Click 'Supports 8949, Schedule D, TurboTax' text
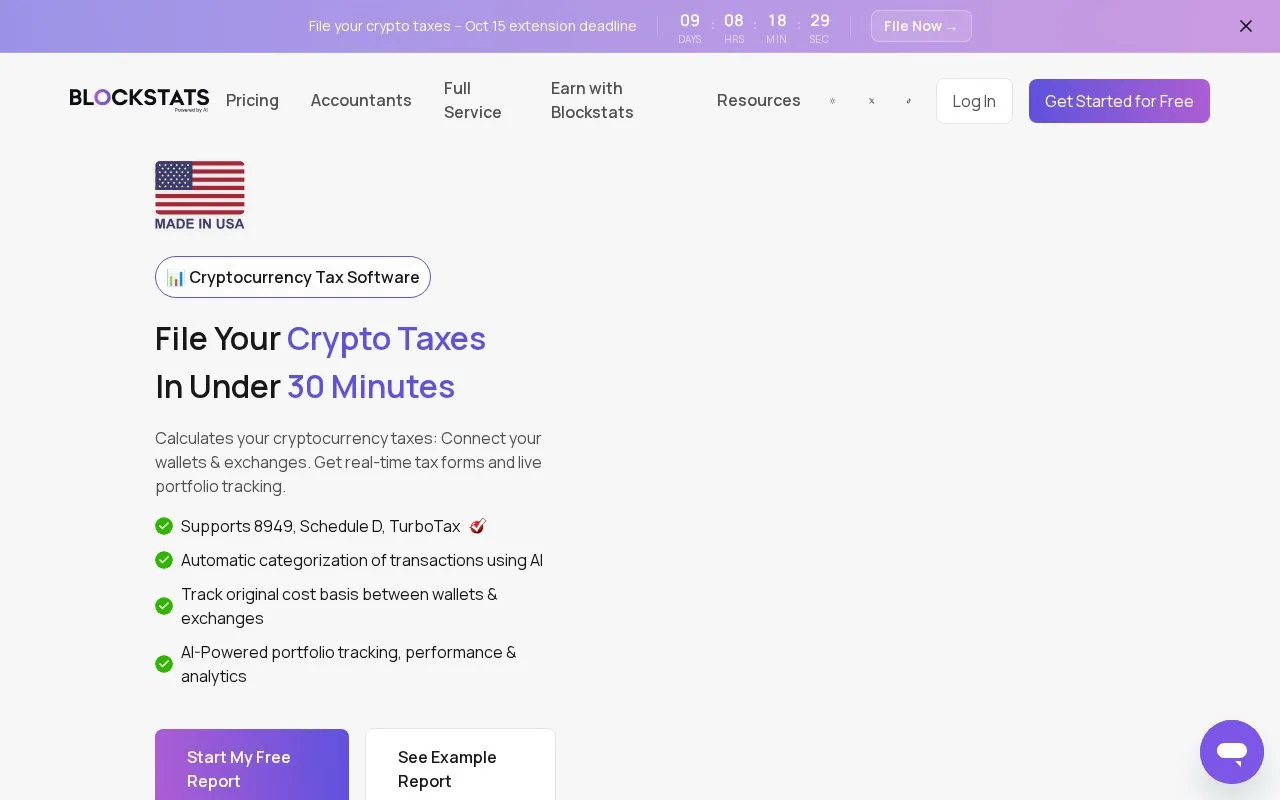This screenshot has width=1280, height=800. (x=320, y=526)
